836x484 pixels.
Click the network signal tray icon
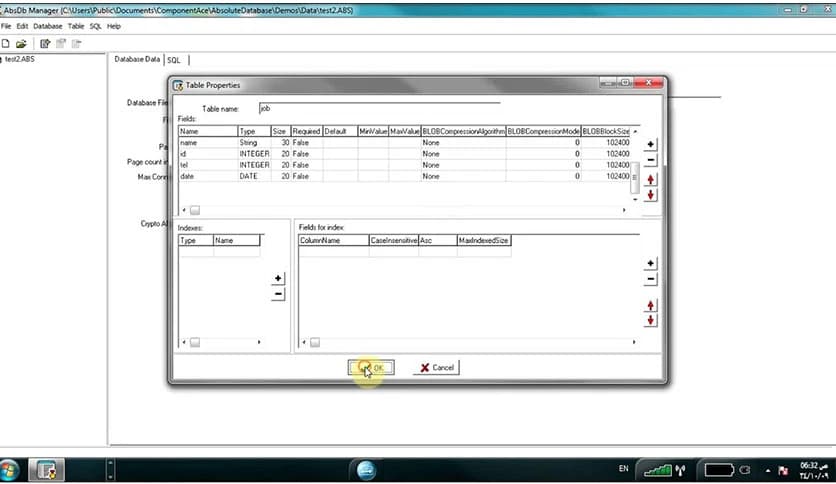click(x=658, y=470)
